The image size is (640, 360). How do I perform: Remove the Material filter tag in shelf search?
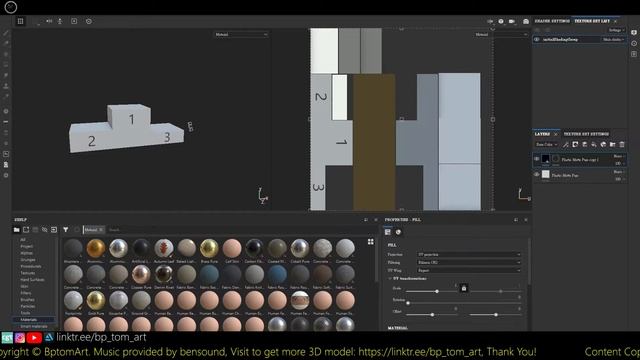click(101, 230)
